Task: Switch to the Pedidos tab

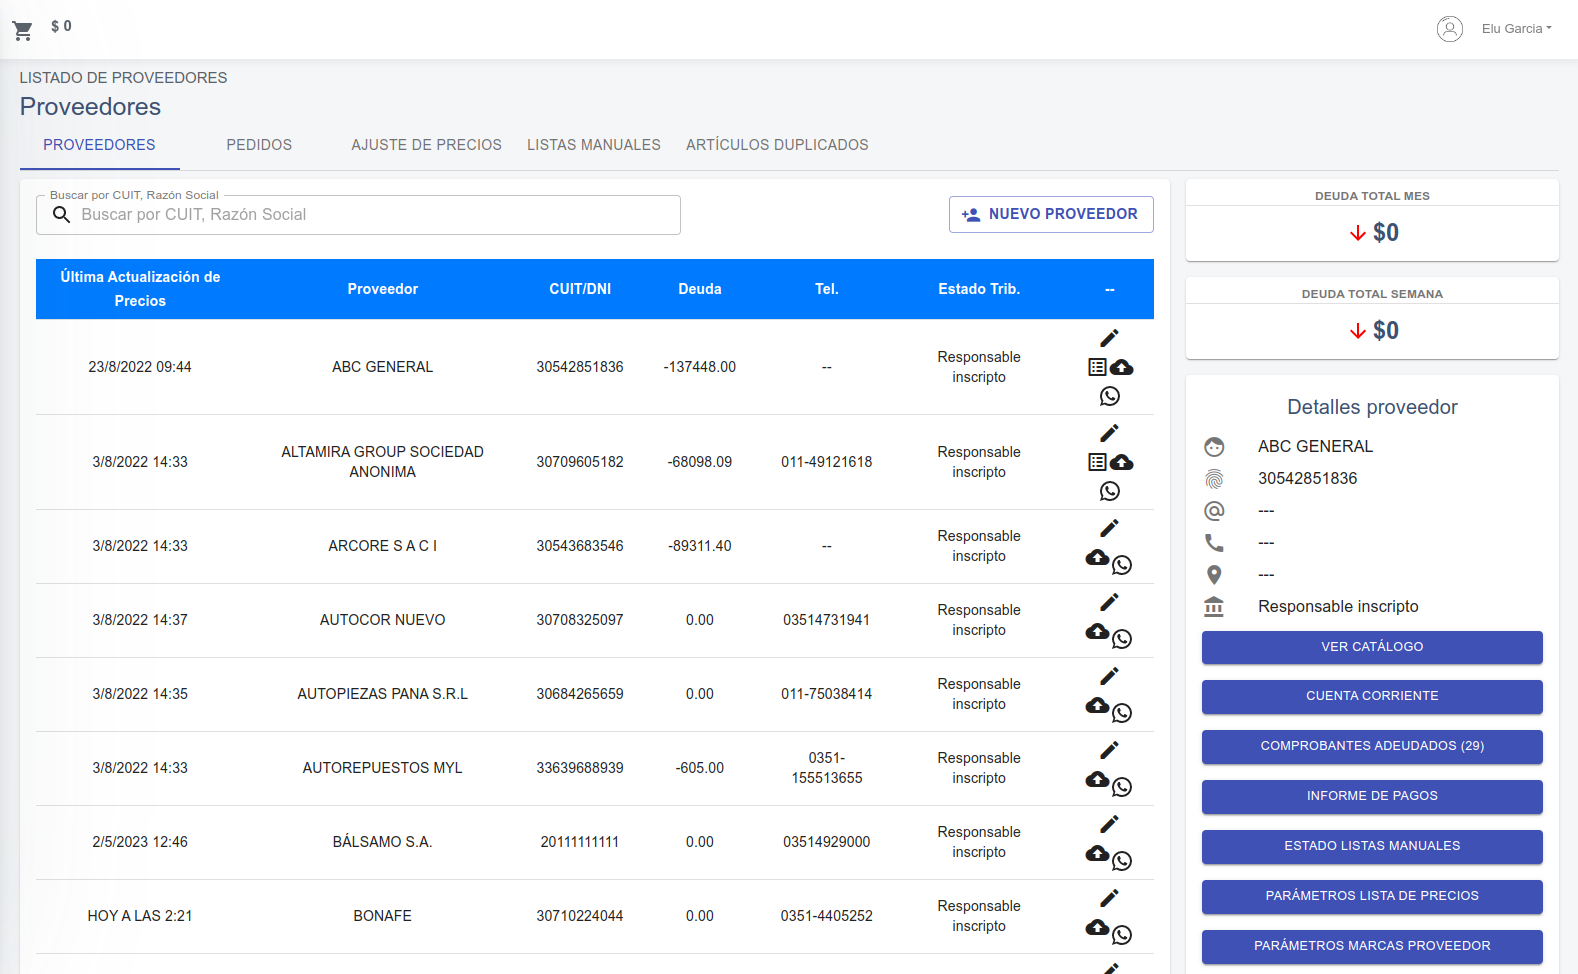Action: tap(259, 145)
